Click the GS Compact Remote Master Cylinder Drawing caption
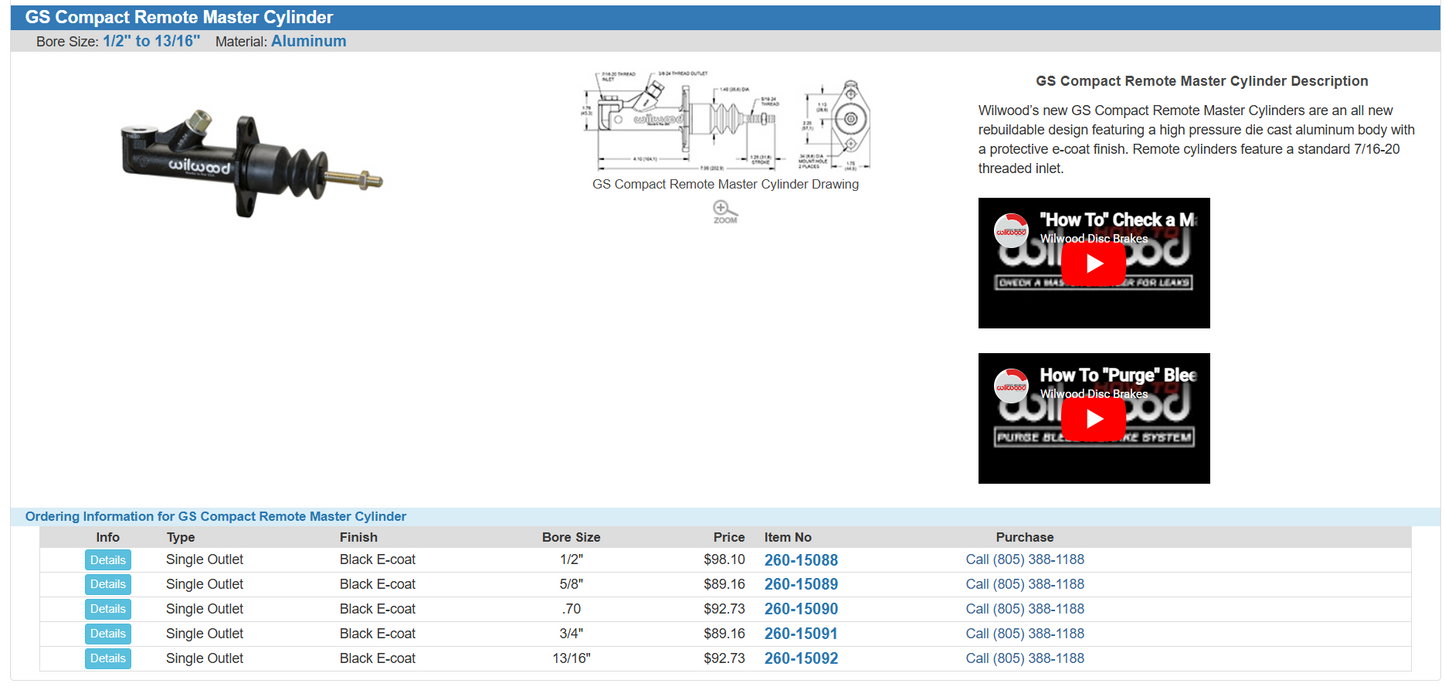This screenshot has height=697, width=1445. (725, 184)
